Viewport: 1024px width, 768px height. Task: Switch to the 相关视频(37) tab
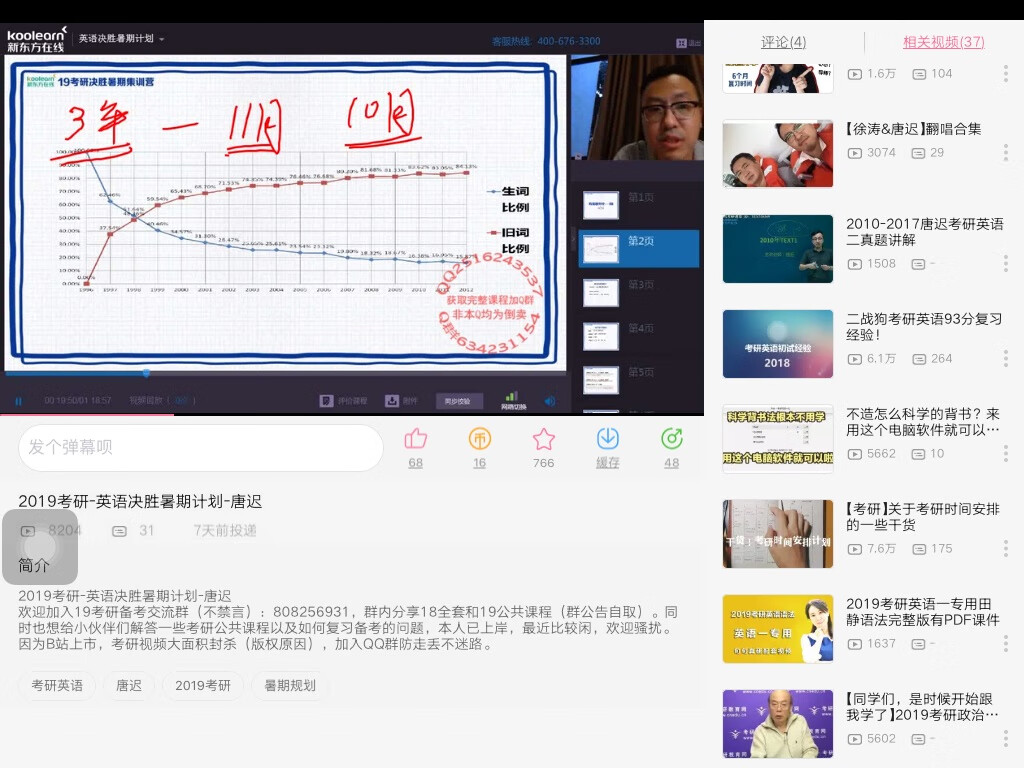pos(944,42)
